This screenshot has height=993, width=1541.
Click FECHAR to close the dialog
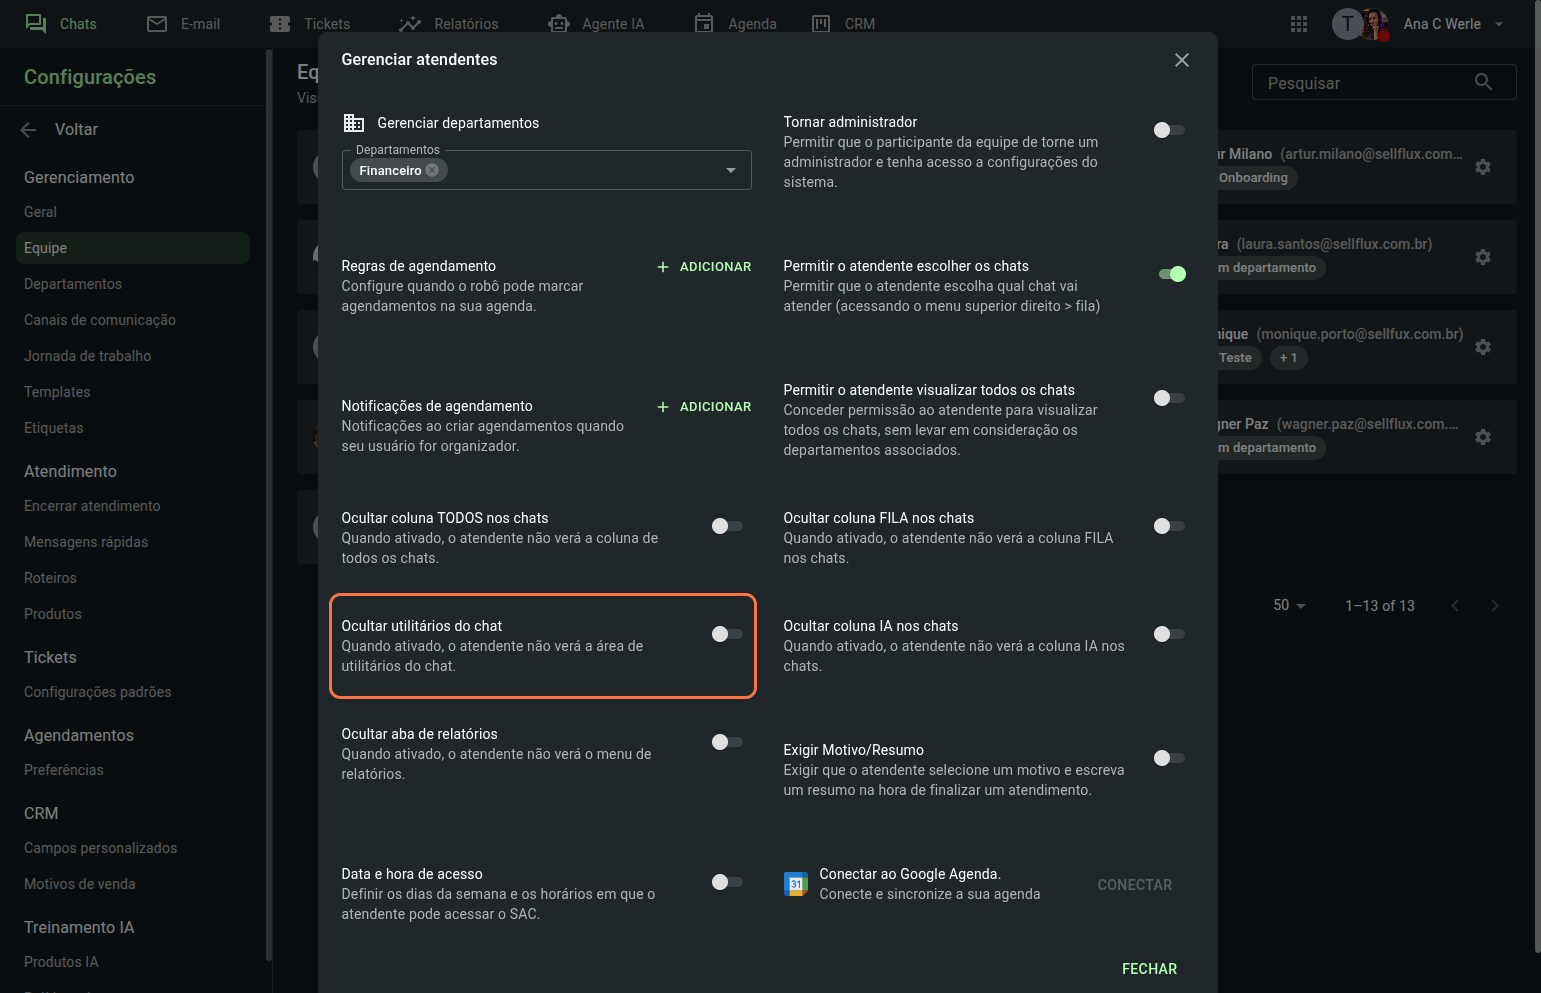(x=1149, y=968)
